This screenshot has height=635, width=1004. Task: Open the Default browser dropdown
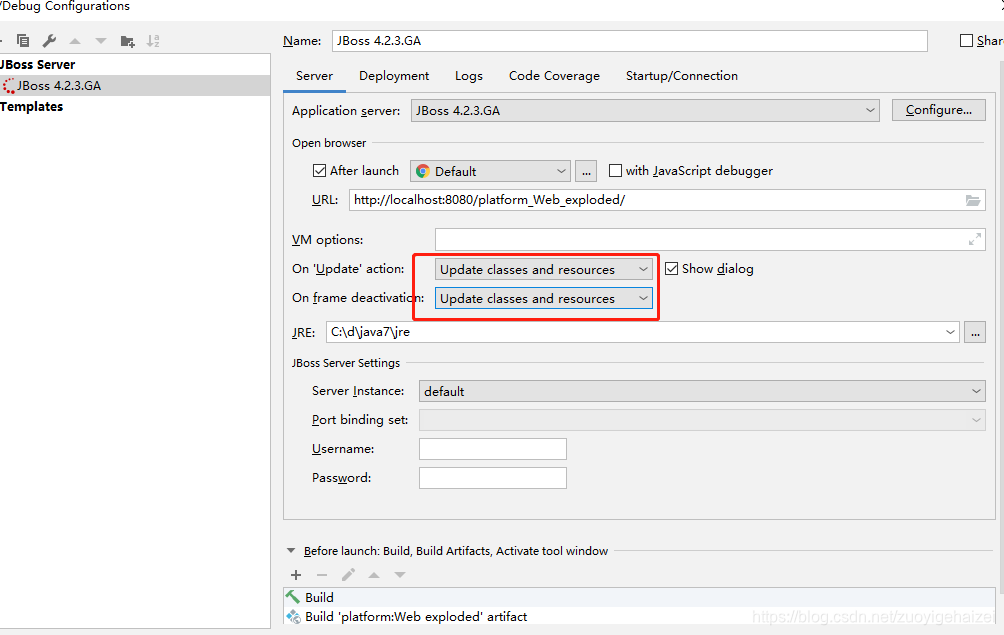[x=490, y=171]
